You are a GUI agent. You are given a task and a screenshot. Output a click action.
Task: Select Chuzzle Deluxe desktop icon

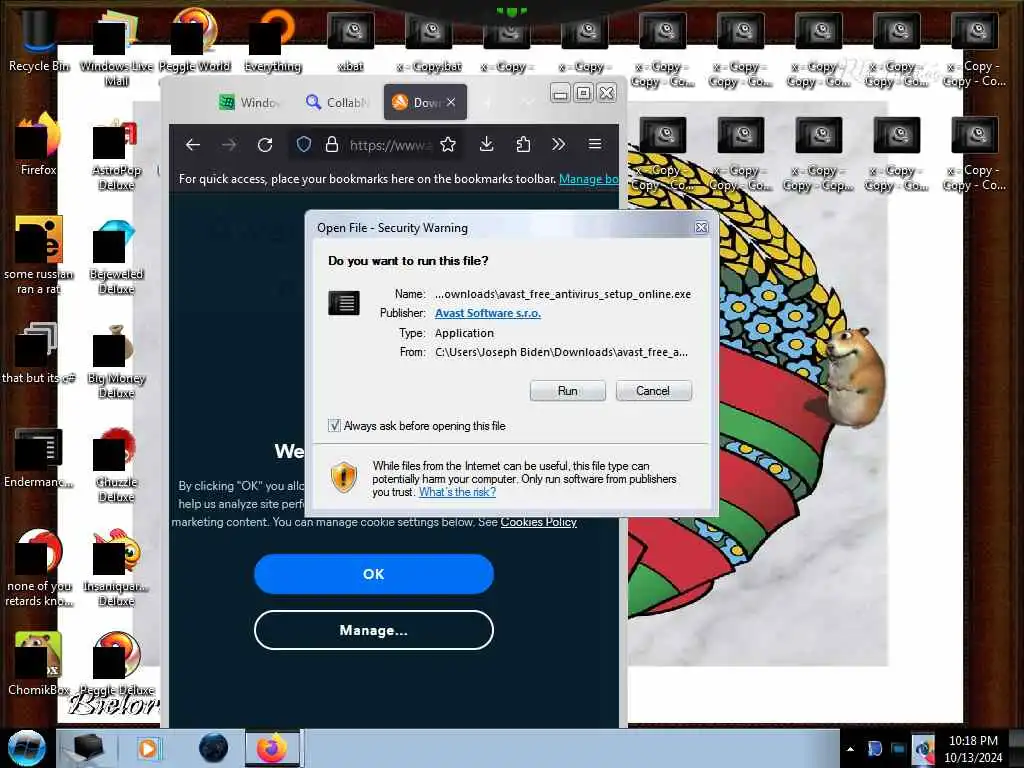116,465
